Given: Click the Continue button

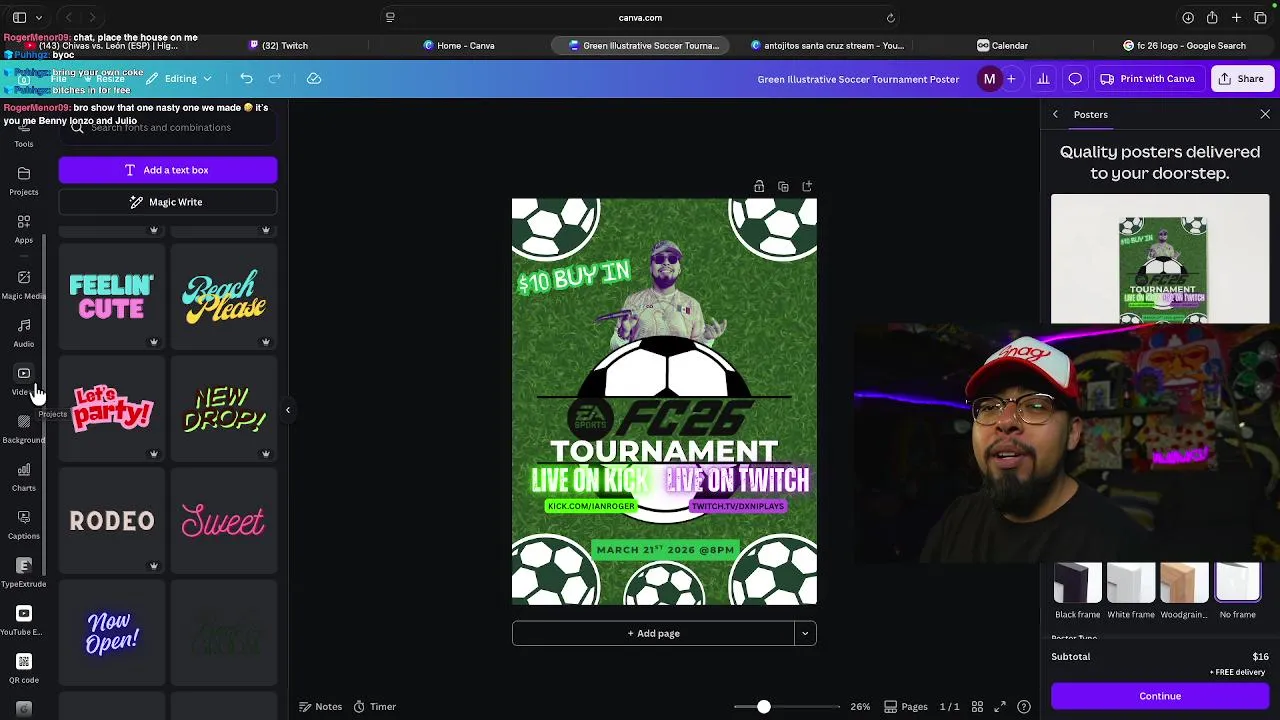Looking at the screenshot, I should point(1160,696).
